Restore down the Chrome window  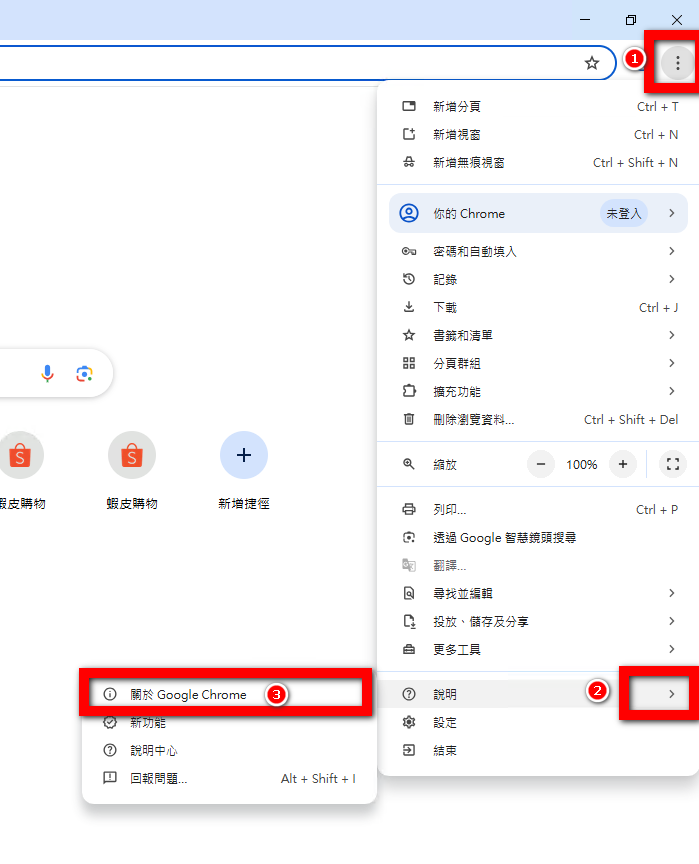[x=631, y=20]
